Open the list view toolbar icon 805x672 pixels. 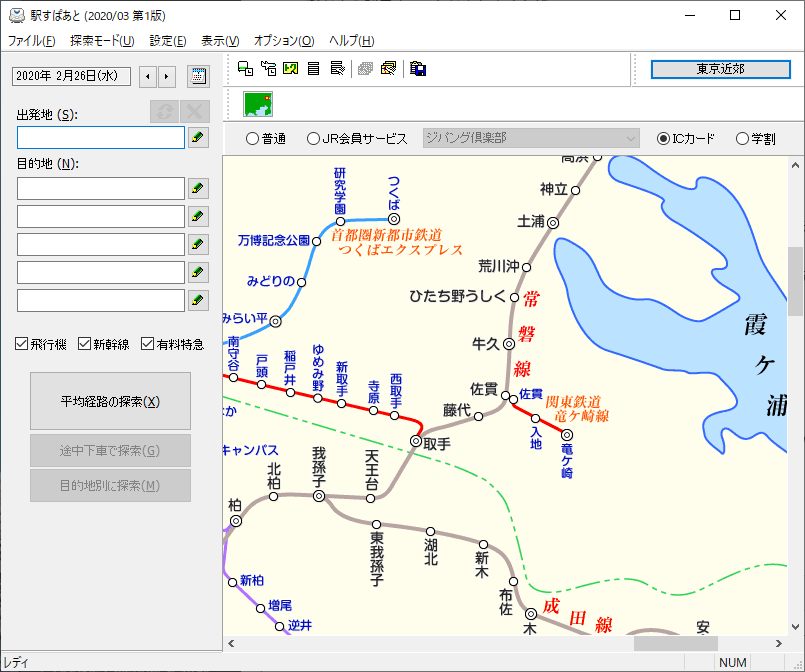tap(313, 68)
